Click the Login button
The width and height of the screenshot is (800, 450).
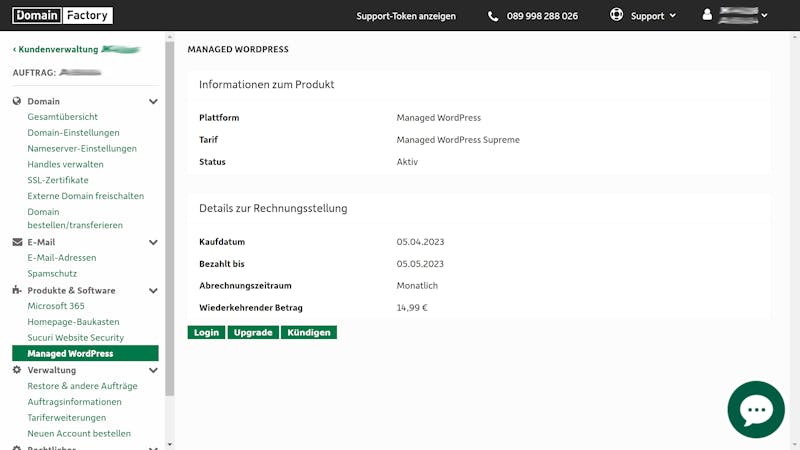tap(206, 332)
